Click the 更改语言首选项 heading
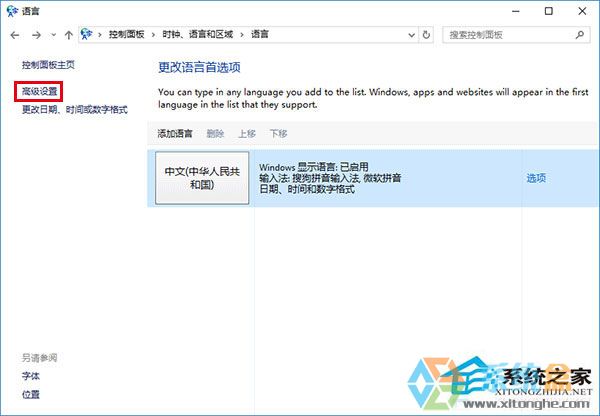Screen dimensions: 600x416 pos(199,67)
